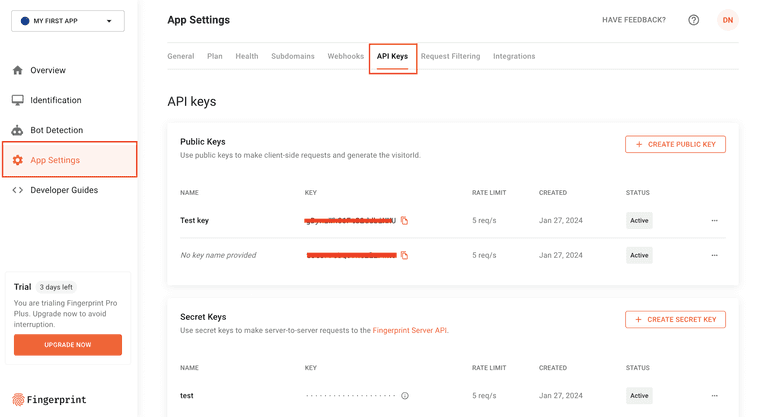The image size is (766, 417).
Task: Follow the Fingerprint Server API link
Action: click(409, 330)
